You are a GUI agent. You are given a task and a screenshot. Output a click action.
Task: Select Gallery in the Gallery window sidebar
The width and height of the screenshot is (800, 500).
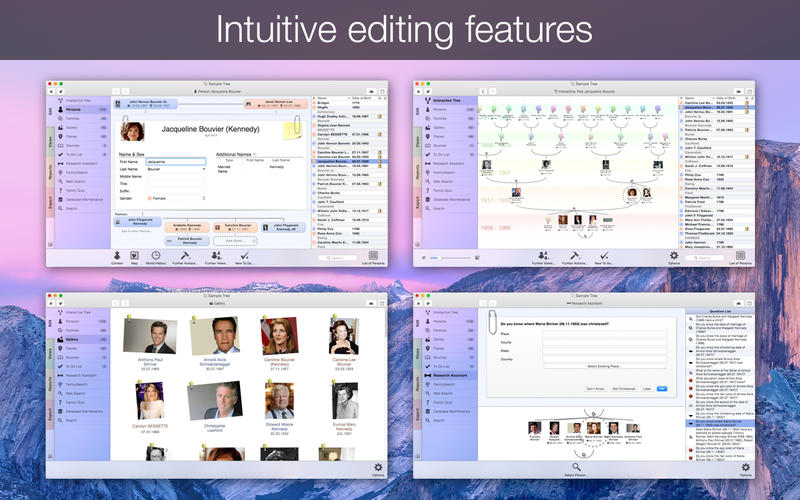coord(82,339)
